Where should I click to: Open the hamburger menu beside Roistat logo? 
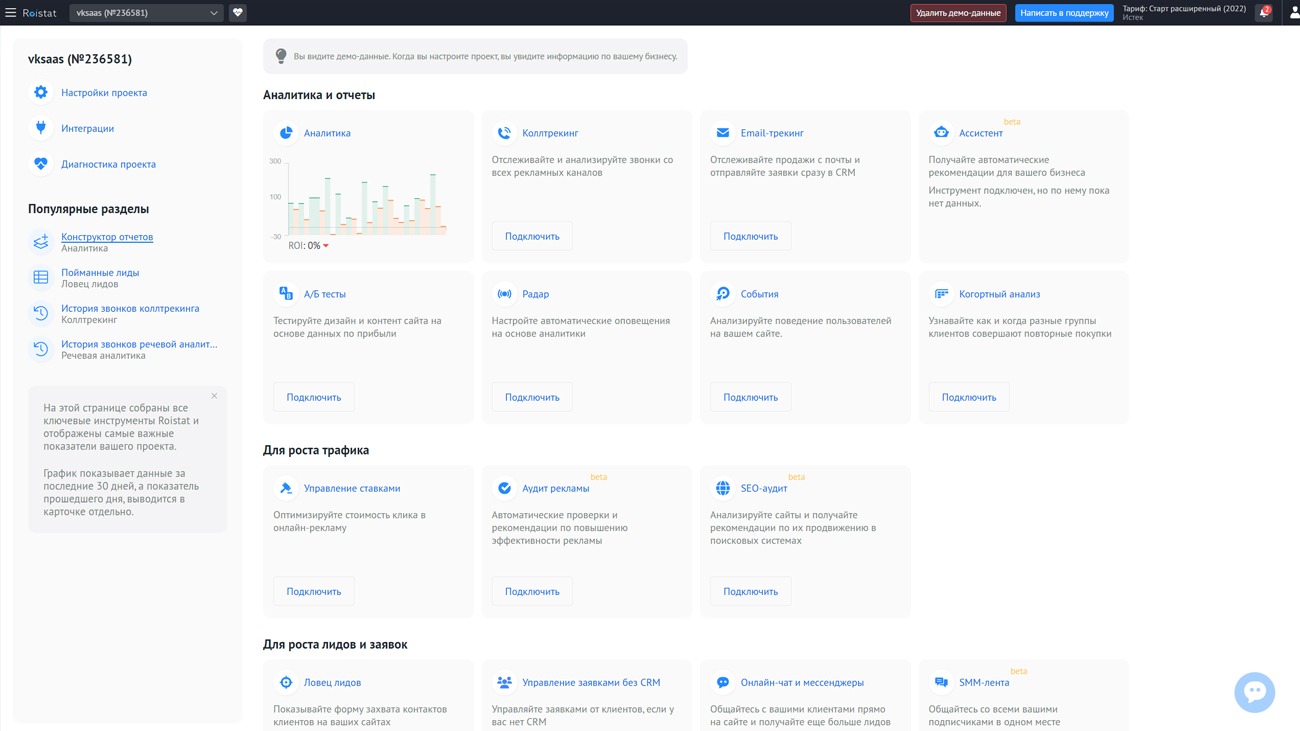11,13
